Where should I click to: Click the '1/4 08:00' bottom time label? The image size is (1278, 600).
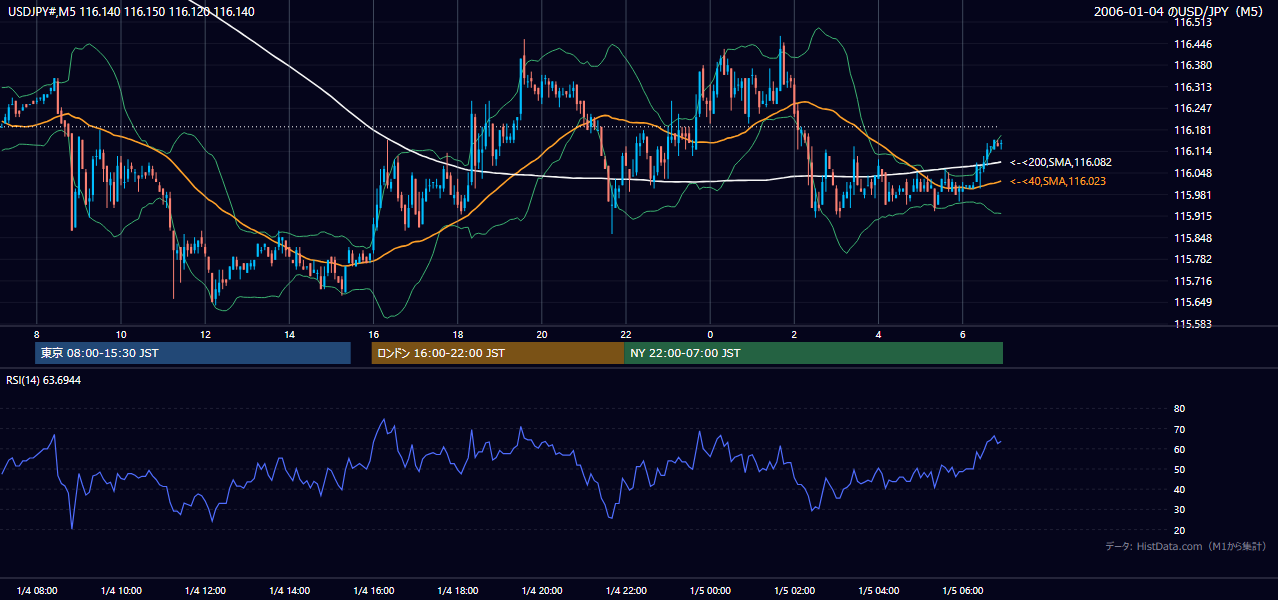point(36,590)
